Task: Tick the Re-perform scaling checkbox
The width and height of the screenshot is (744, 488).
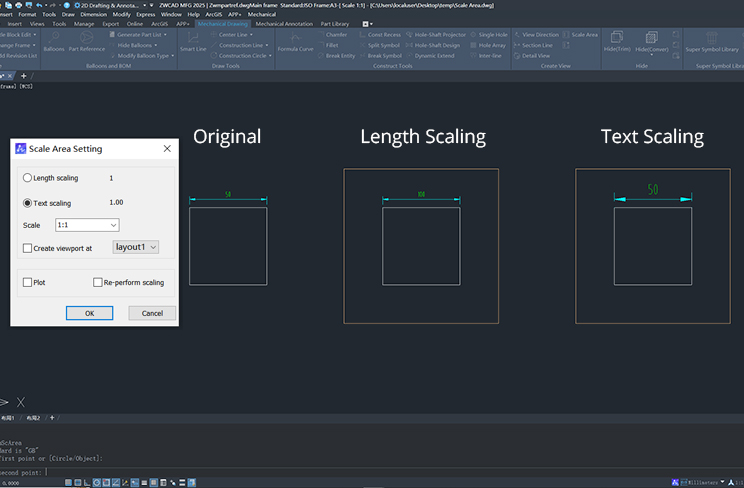Action: (98, 283)
